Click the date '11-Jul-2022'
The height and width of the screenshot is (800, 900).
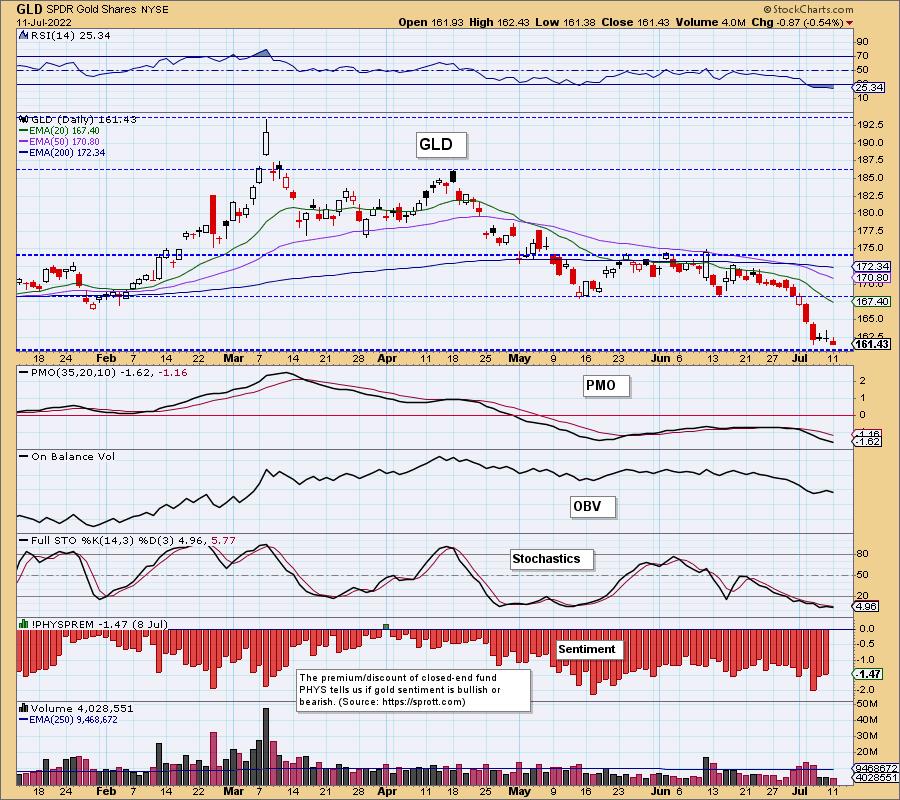44,22
